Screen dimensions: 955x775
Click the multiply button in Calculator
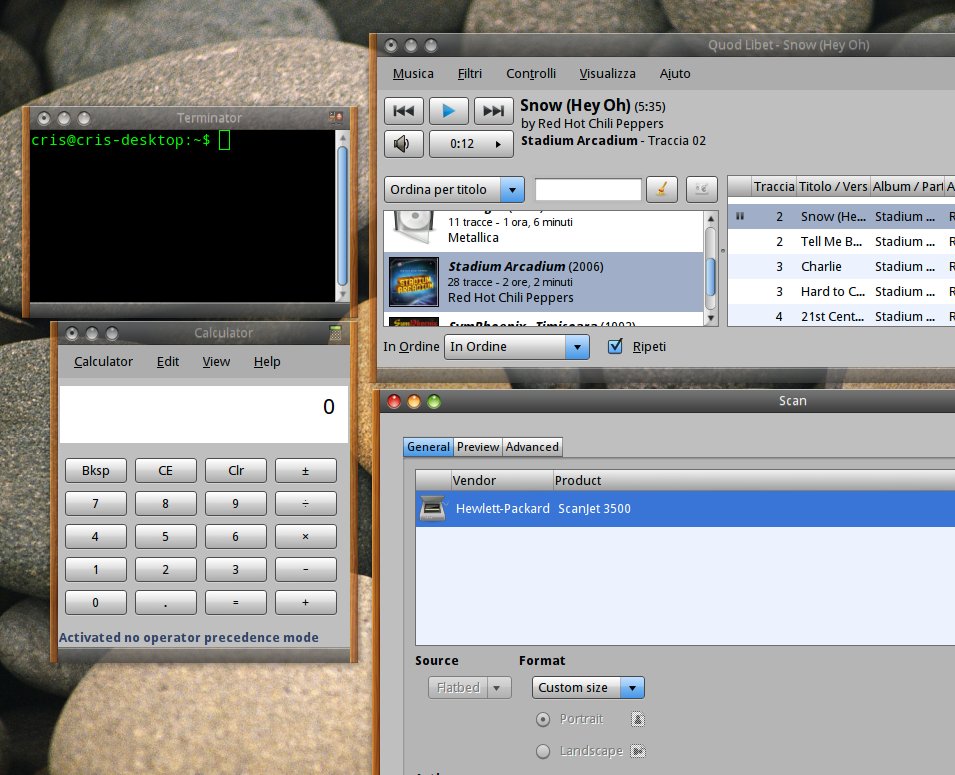tap(306, 536)
